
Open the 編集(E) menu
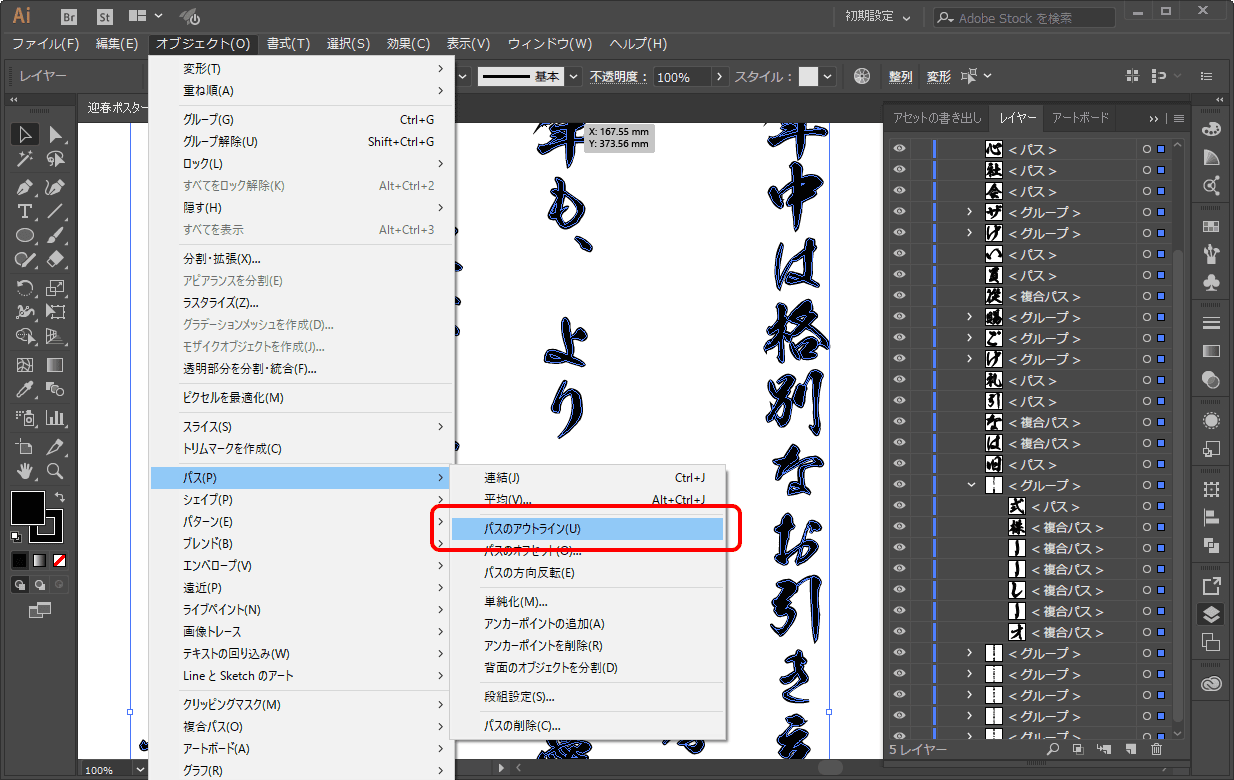click(x=117, y=44)
